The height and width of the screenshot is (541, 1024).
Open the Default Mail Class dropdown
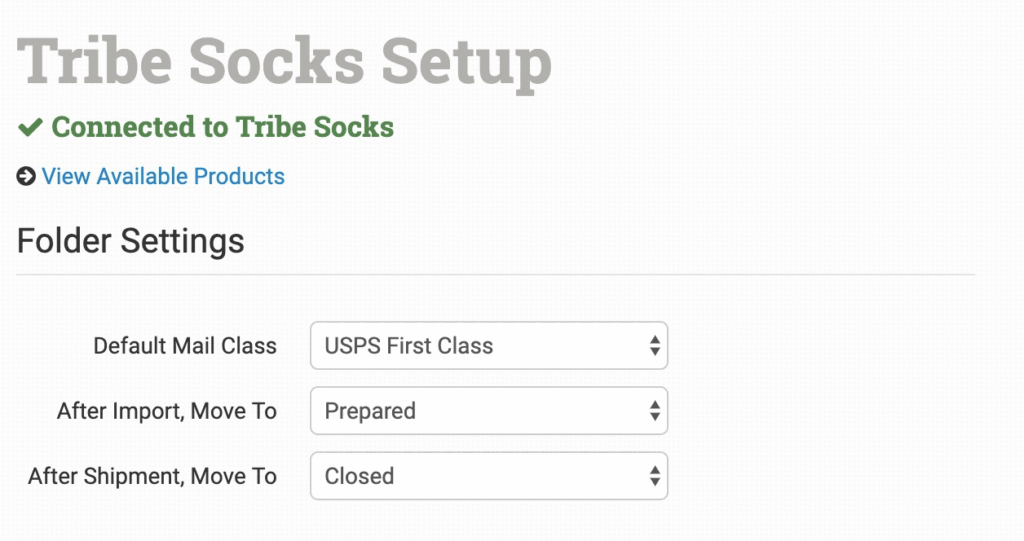pos(488,346)
